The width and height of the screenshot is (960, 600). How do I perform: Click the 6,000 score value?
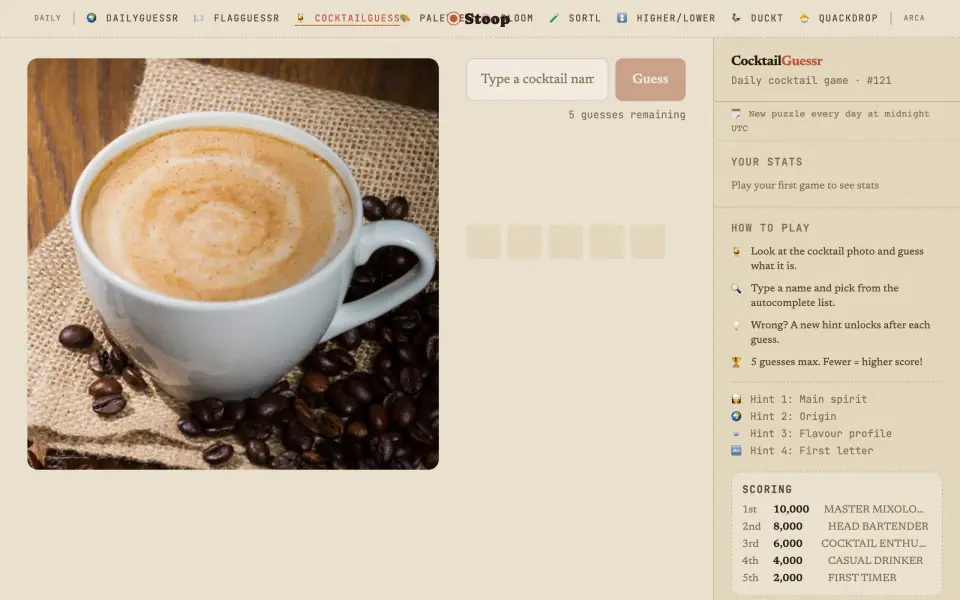tap(788, 544)
